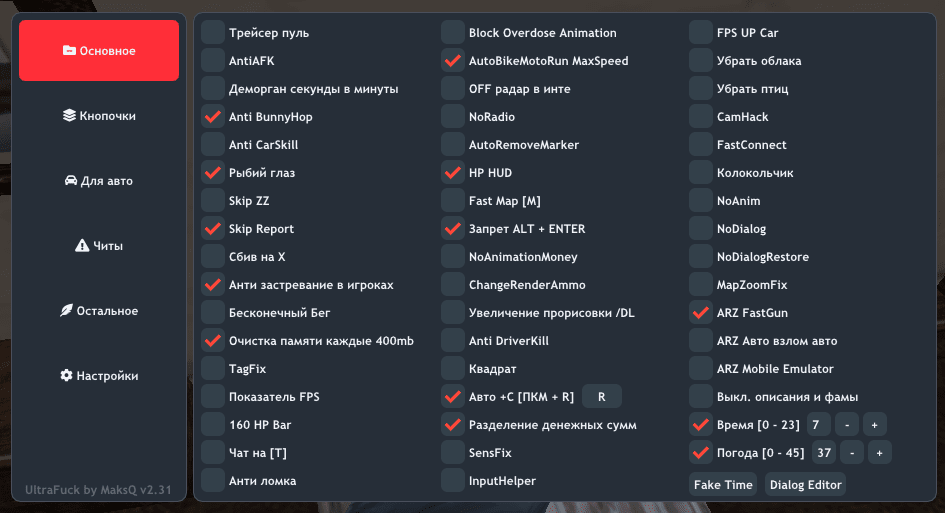Increase the Время value with plus
The width and height of the screenshot is (945, 513).
pyautogui.click(x=874, y=425)
